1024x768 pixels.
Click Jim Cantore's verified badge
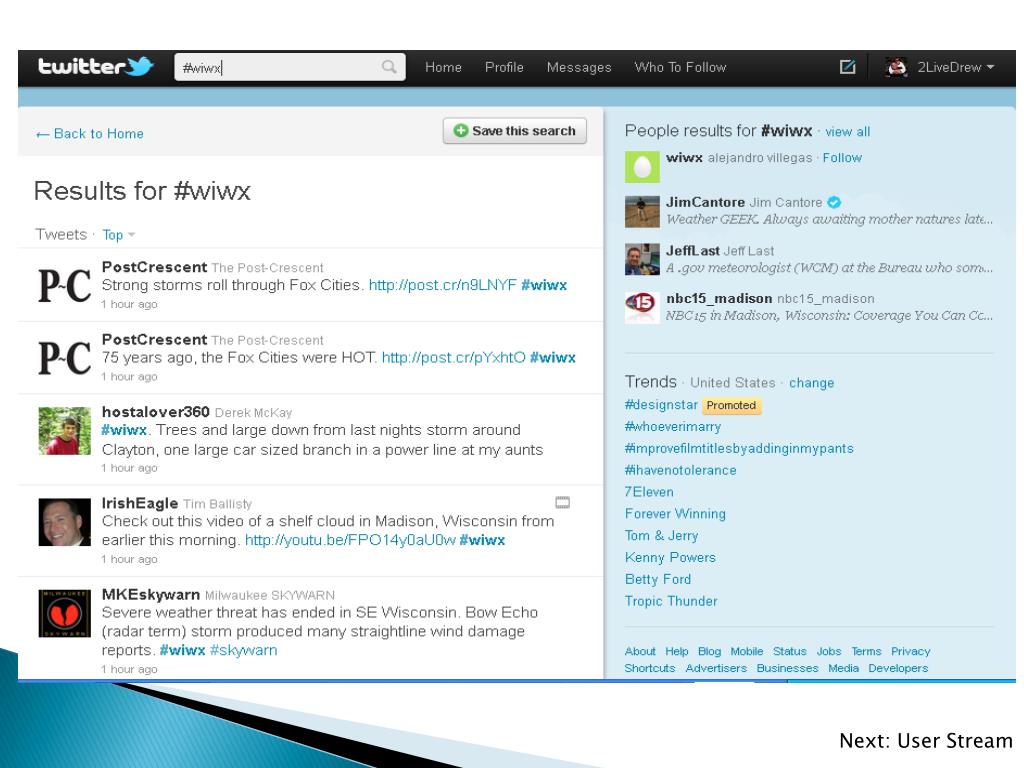tap(834, 202)
